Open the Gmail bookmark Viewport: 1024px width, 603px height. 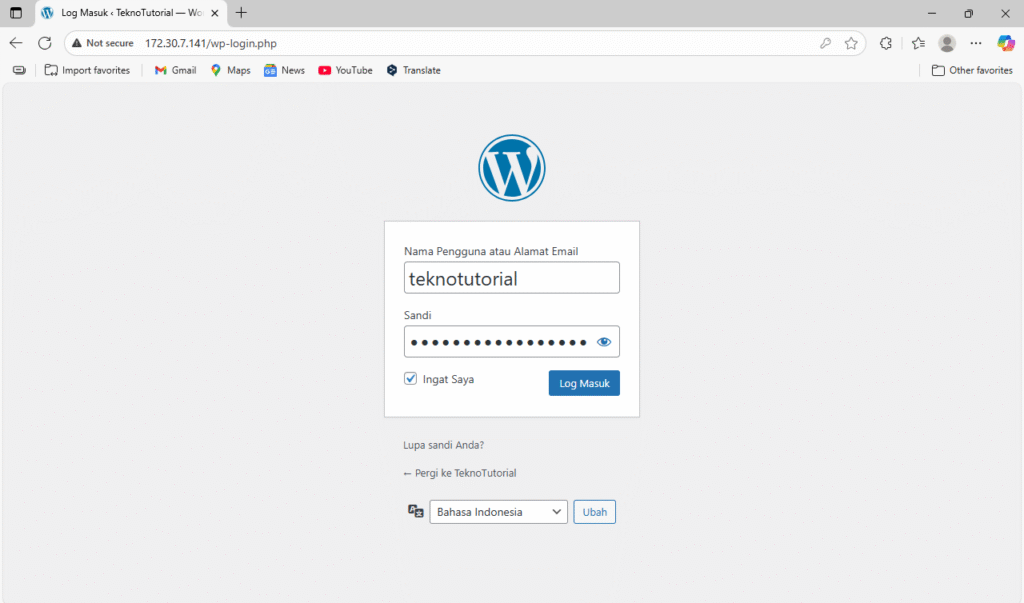click(175, 70)
